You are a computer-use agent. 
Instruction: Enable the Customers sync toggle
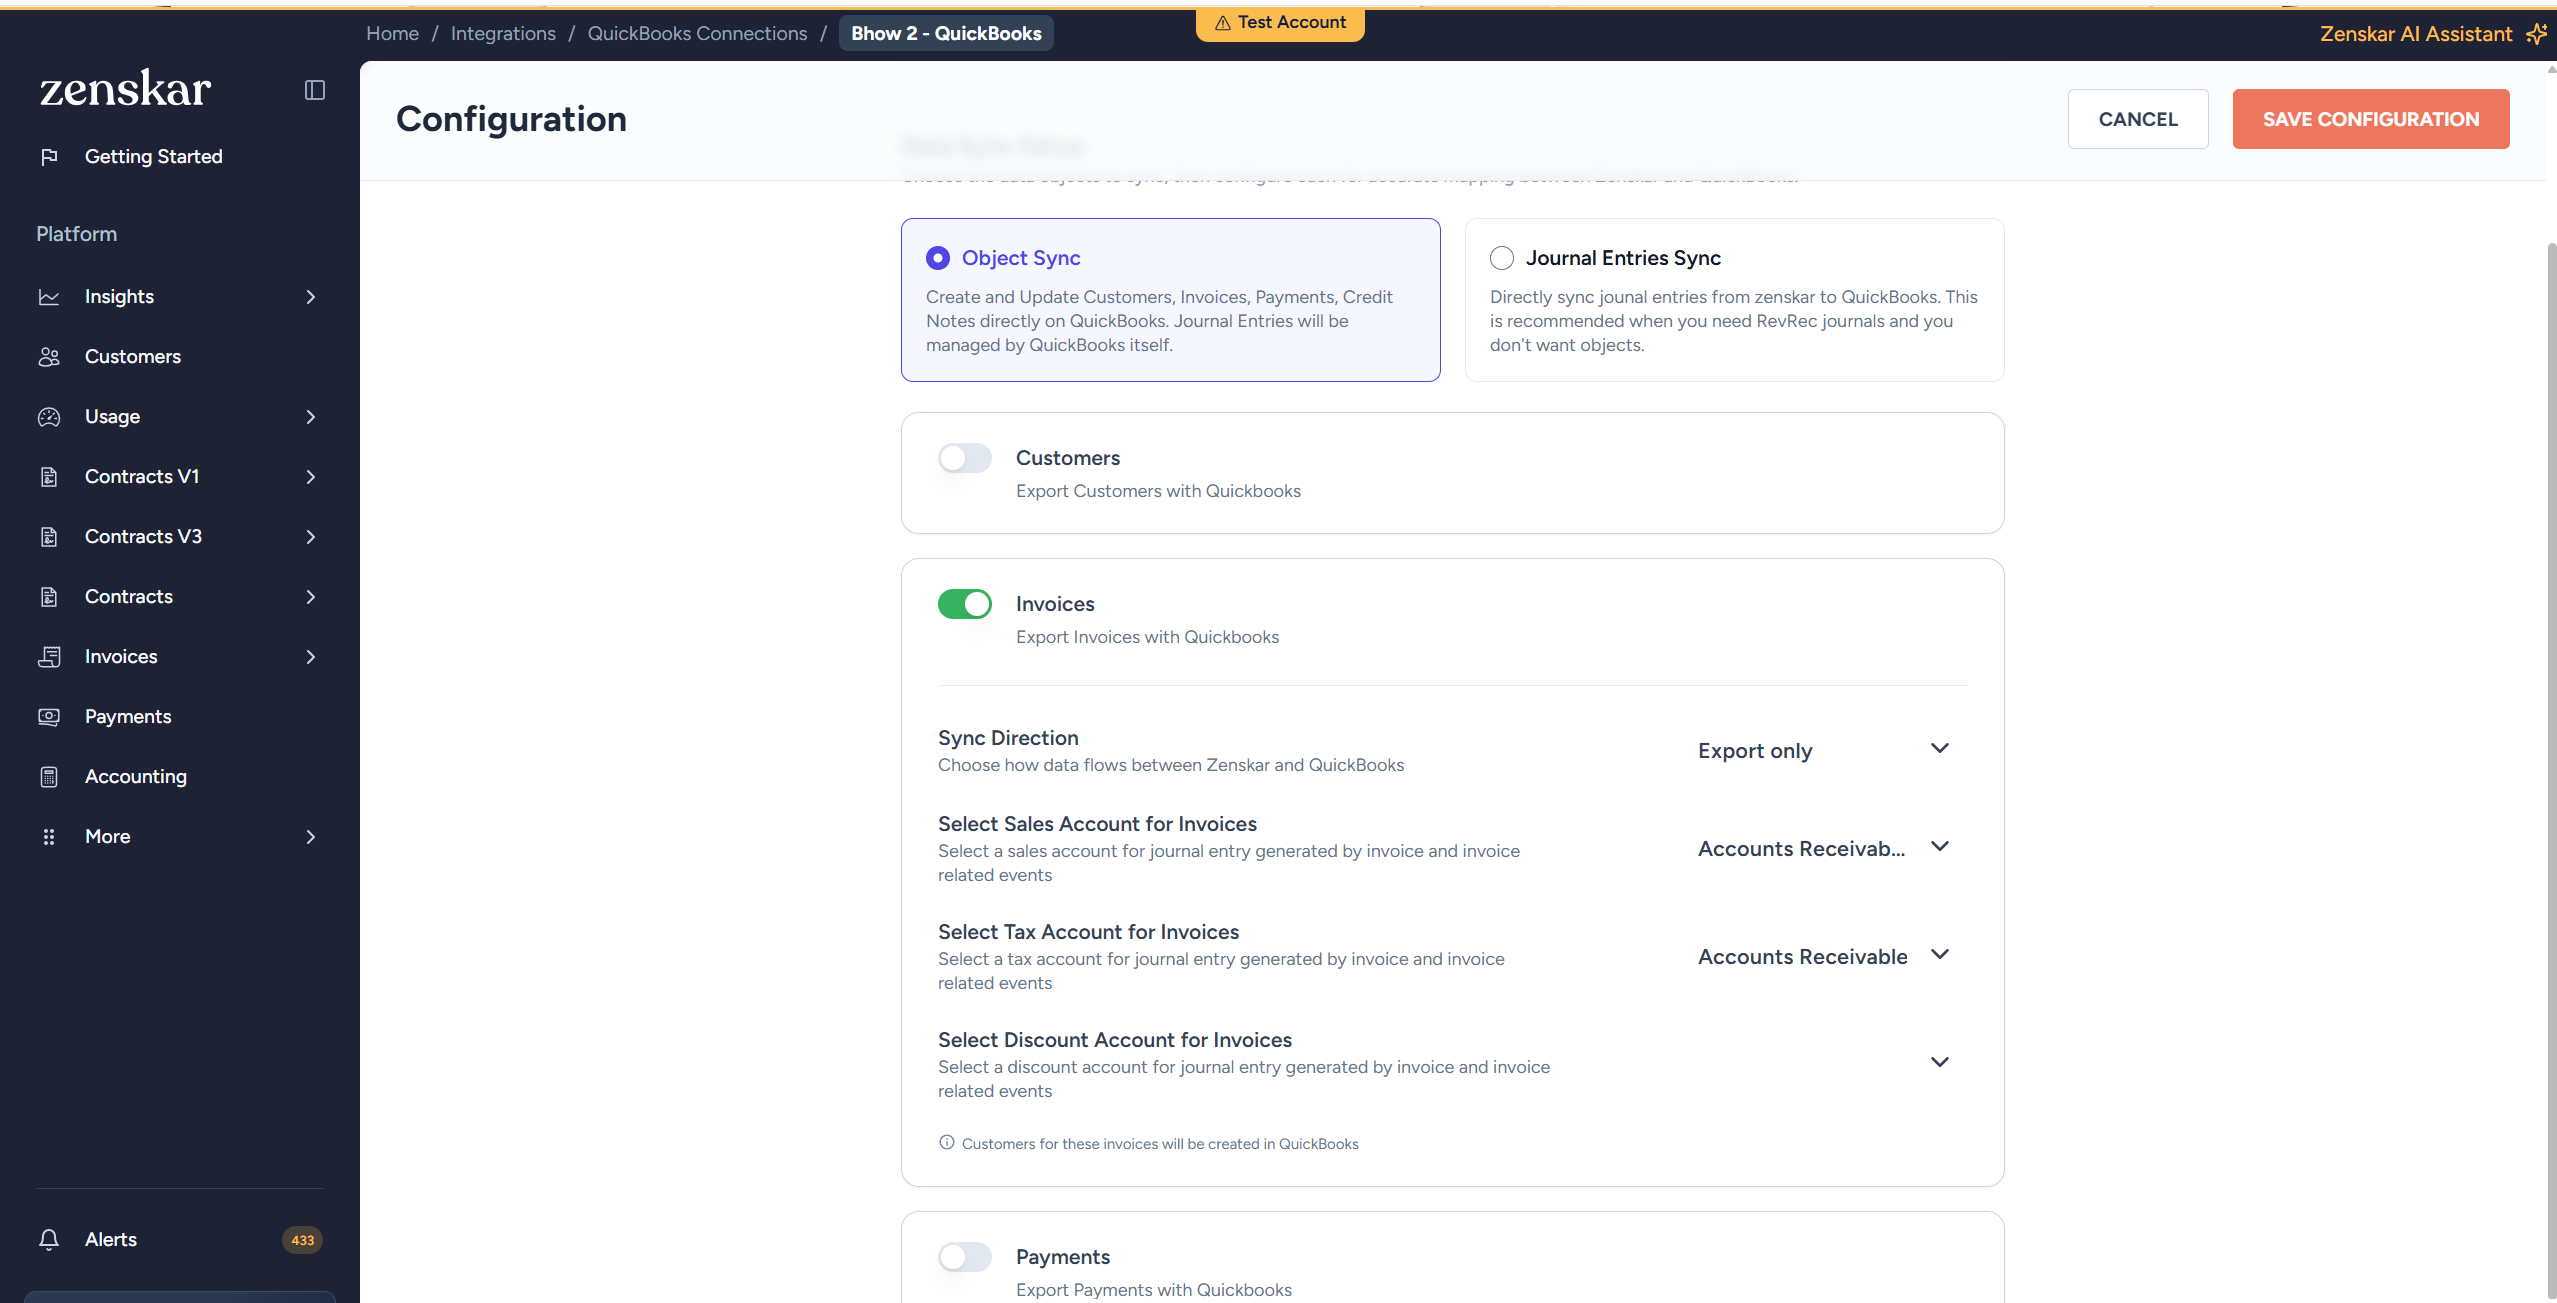pyautogui.click(x=964, y=458)
